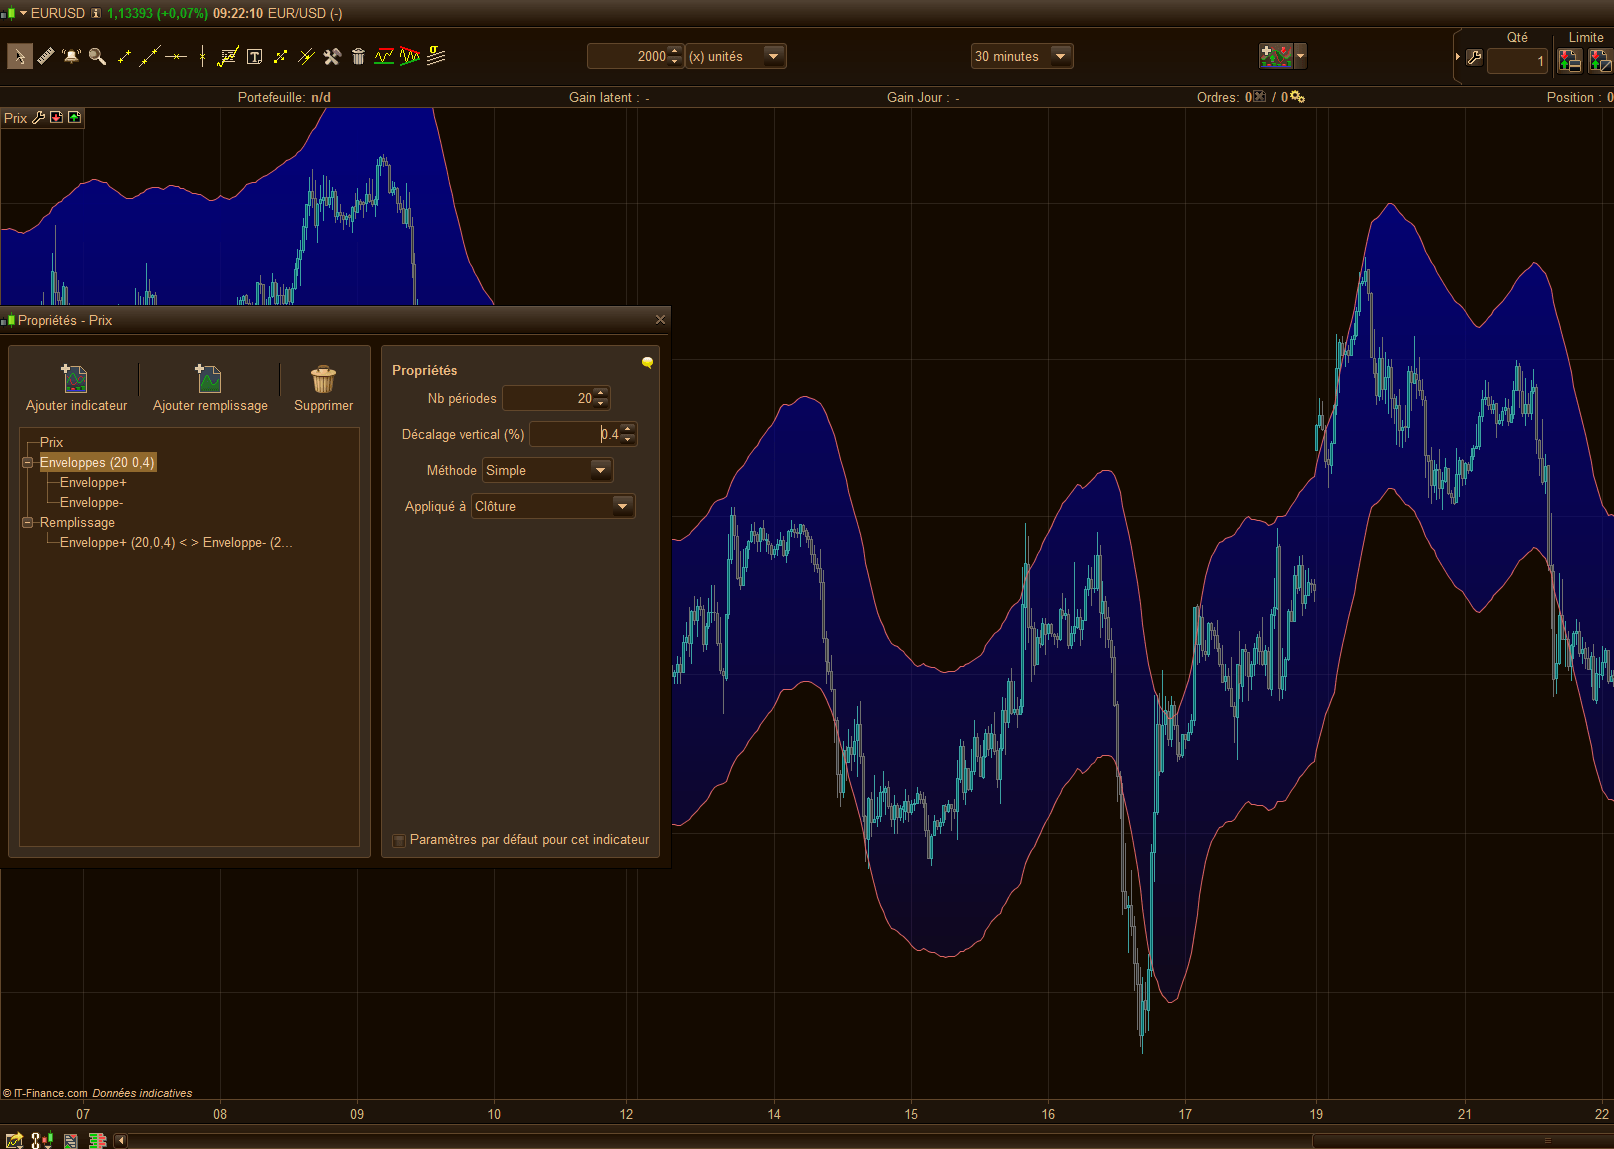1614x1149 pixels.
Task: Click the order book bars icon
Action: [98, 1140]
